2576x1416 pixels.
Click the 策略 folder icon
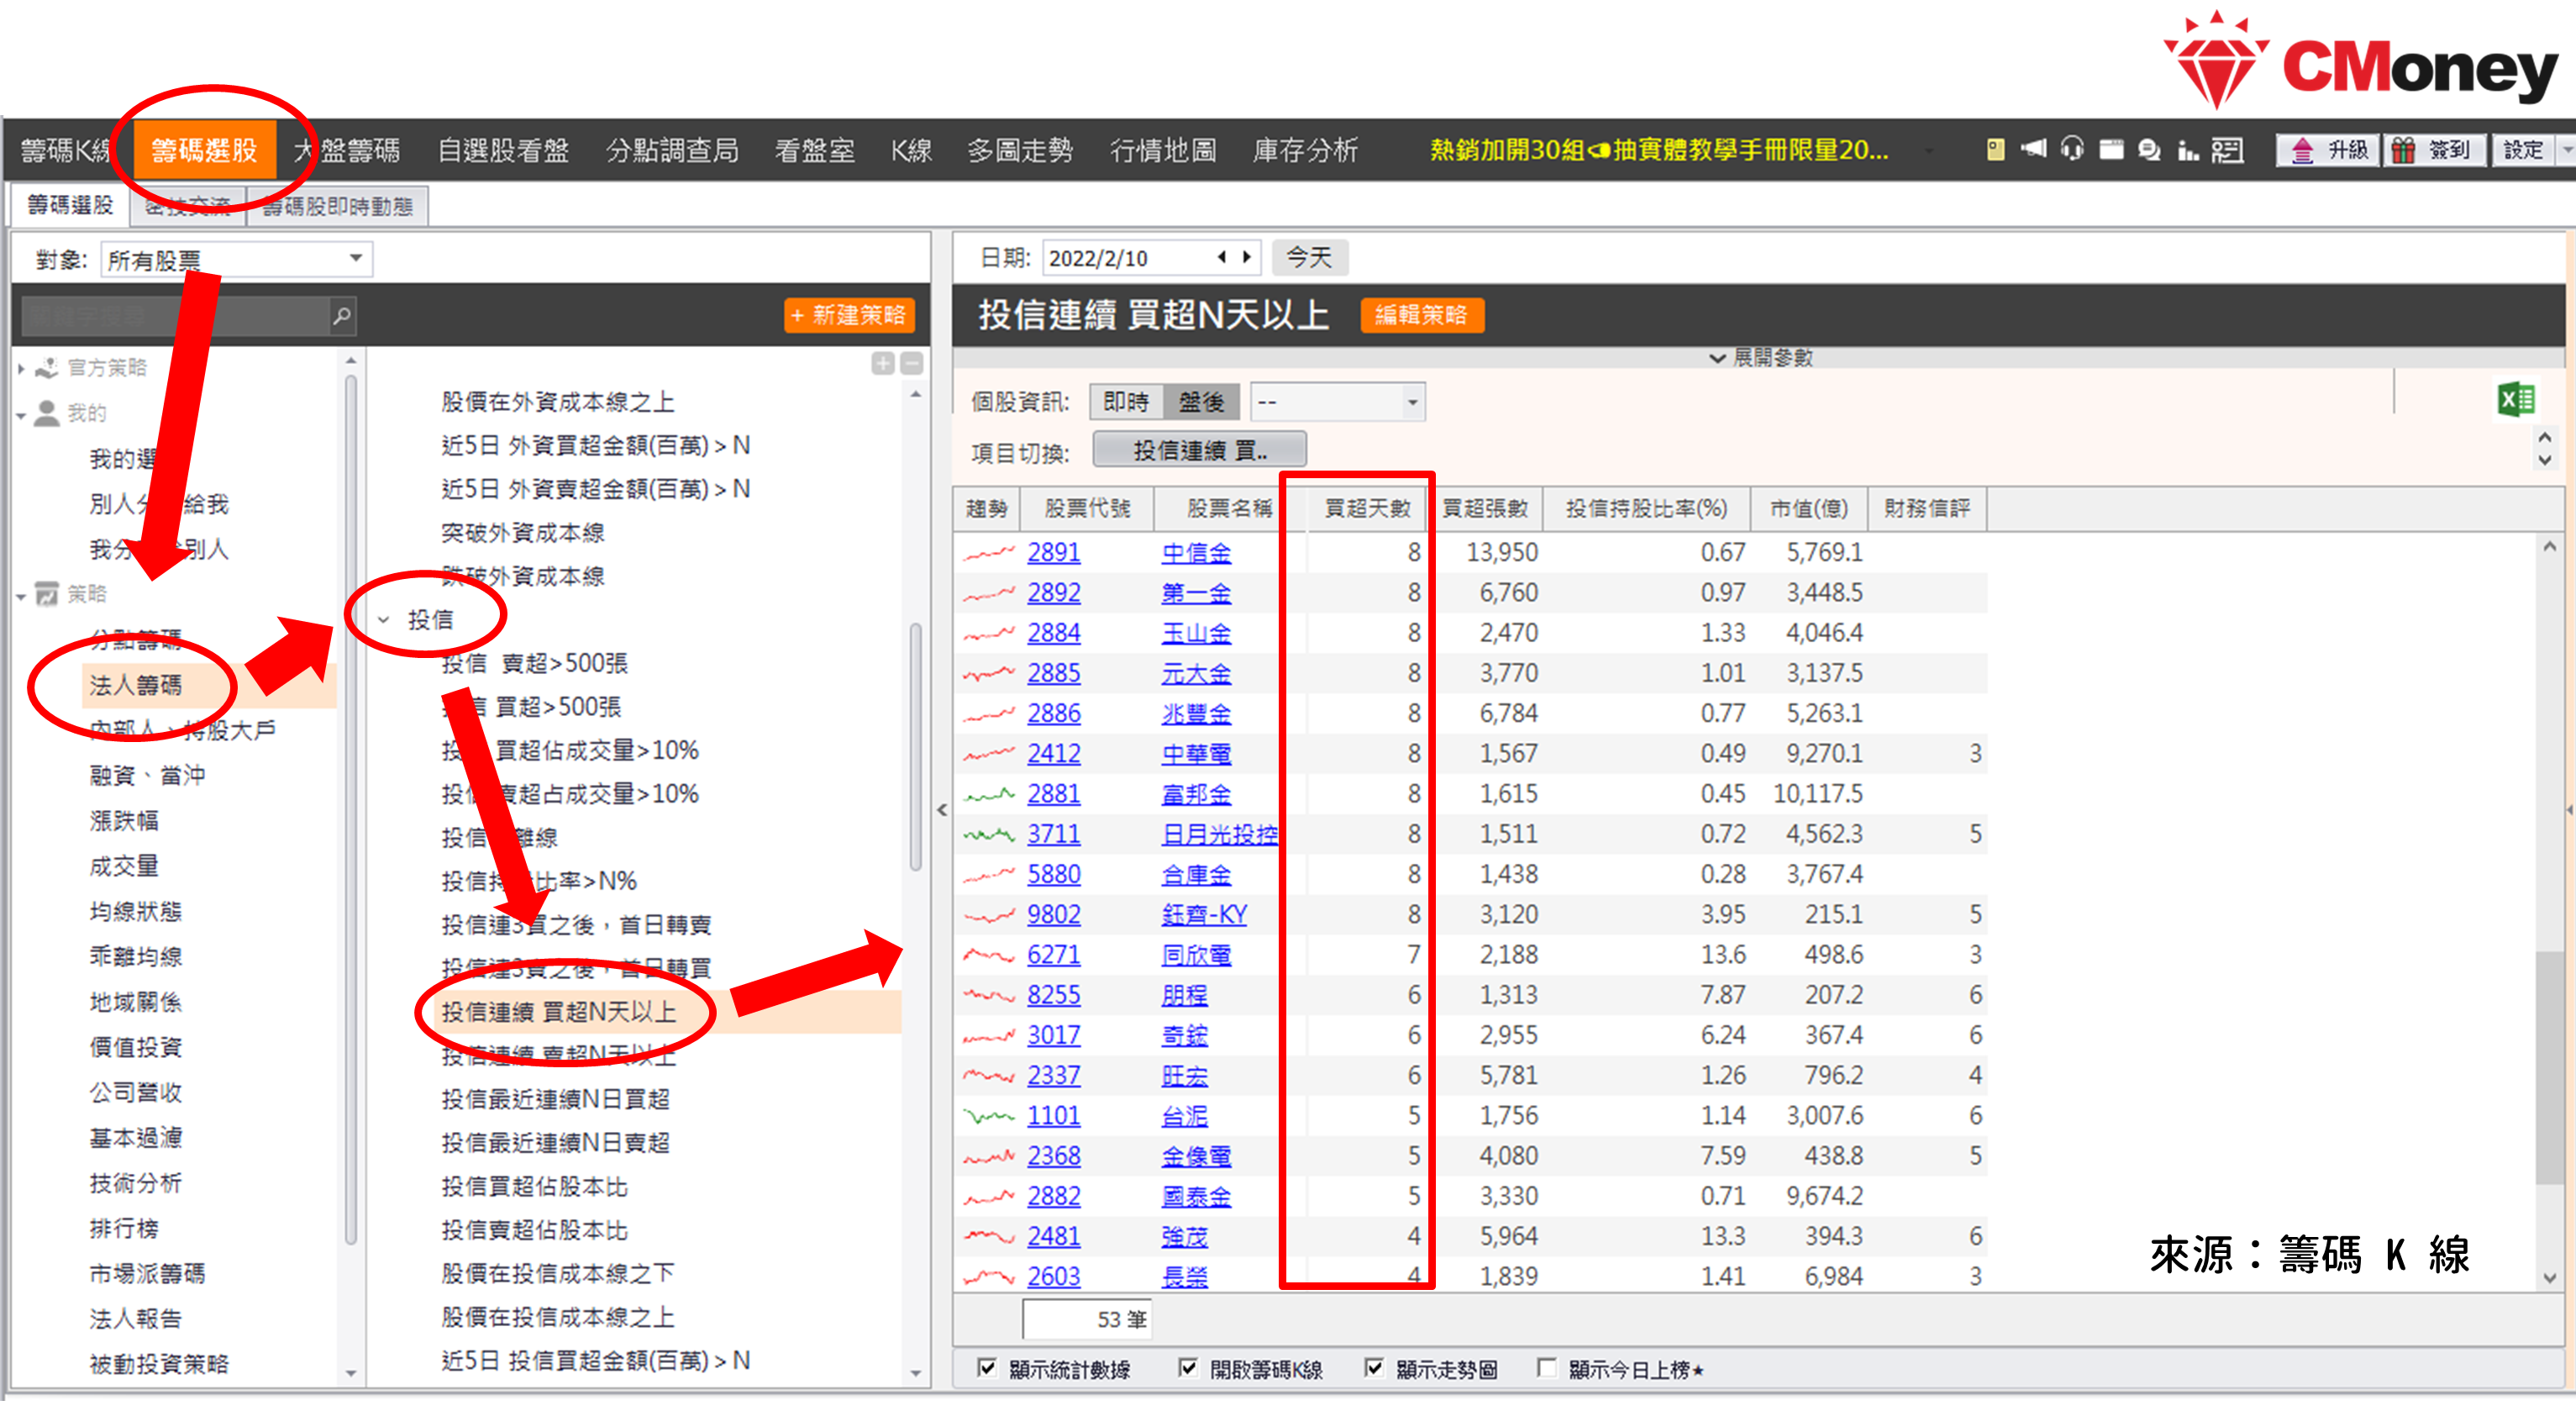coord(47,594)
